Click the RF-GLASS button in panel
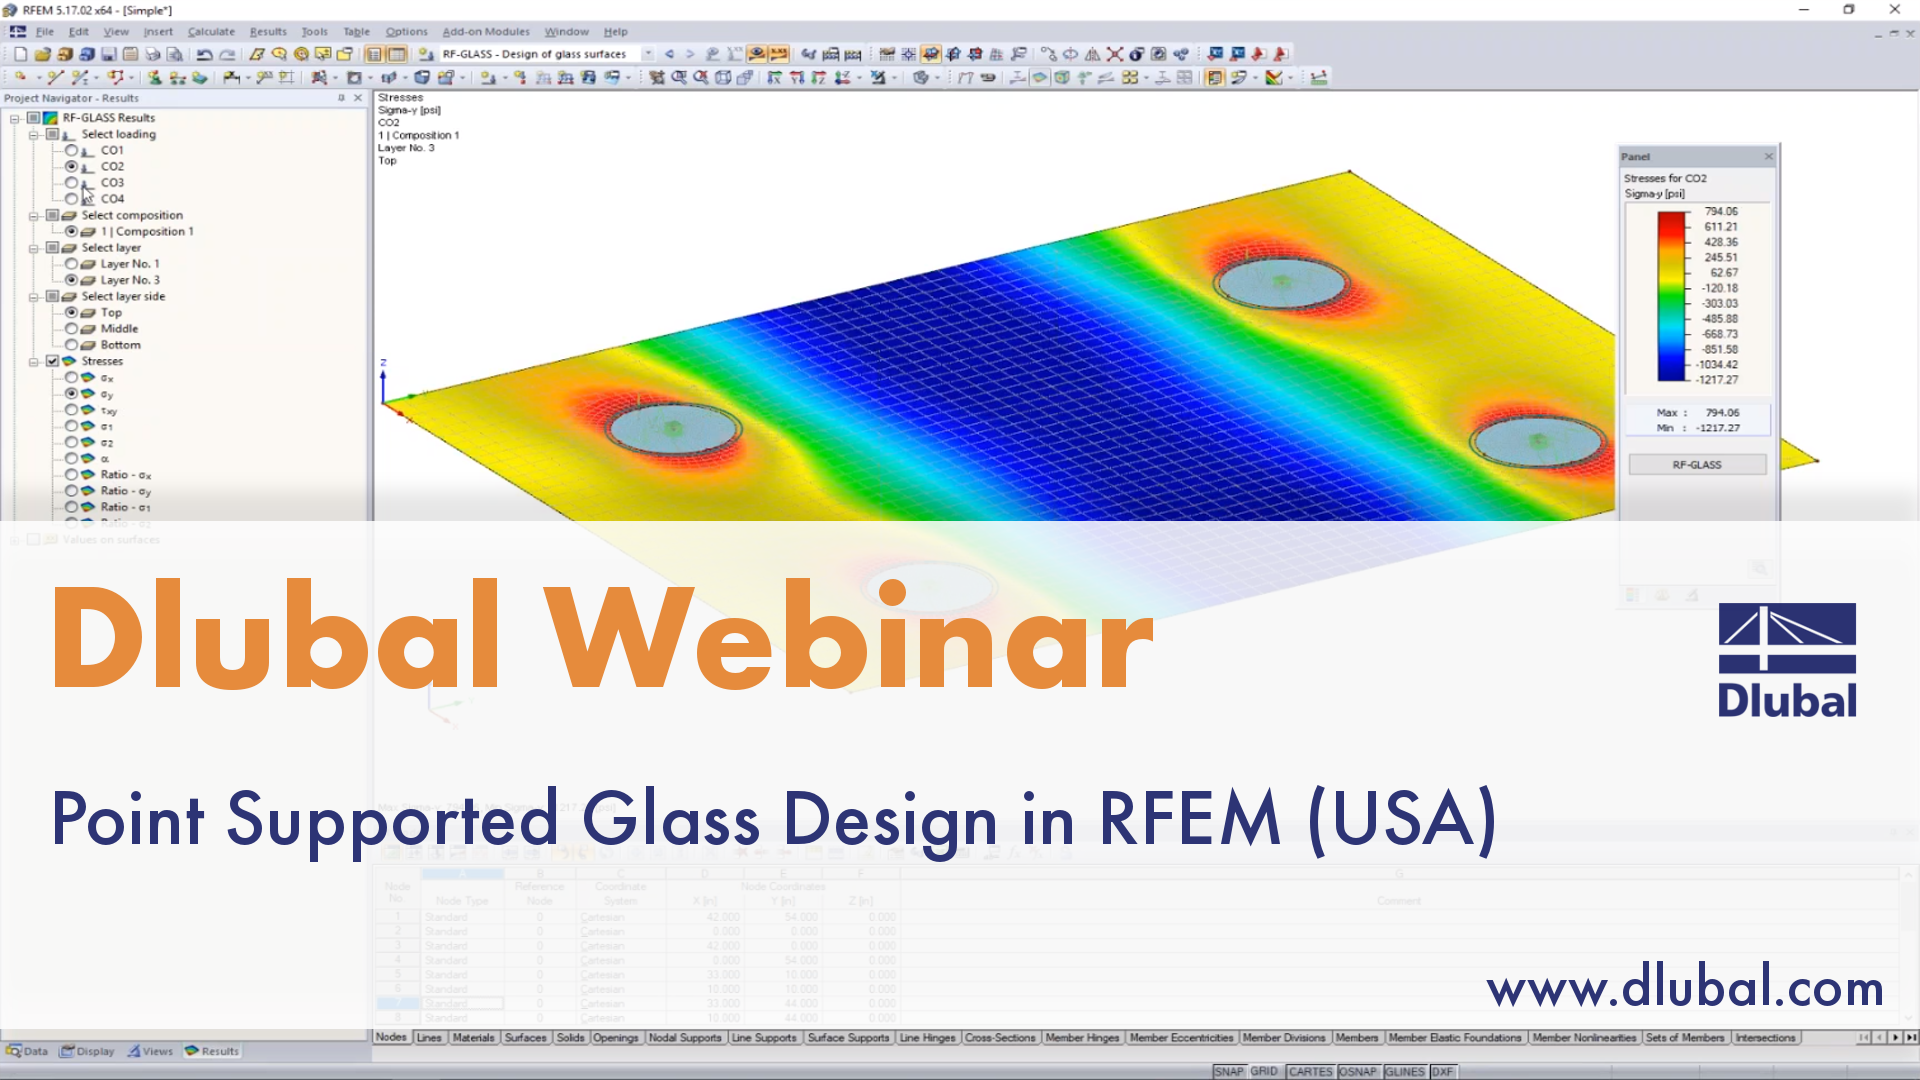Image resolution: width=1920 pixels, height=1080 pixels. pos(1697,464)
